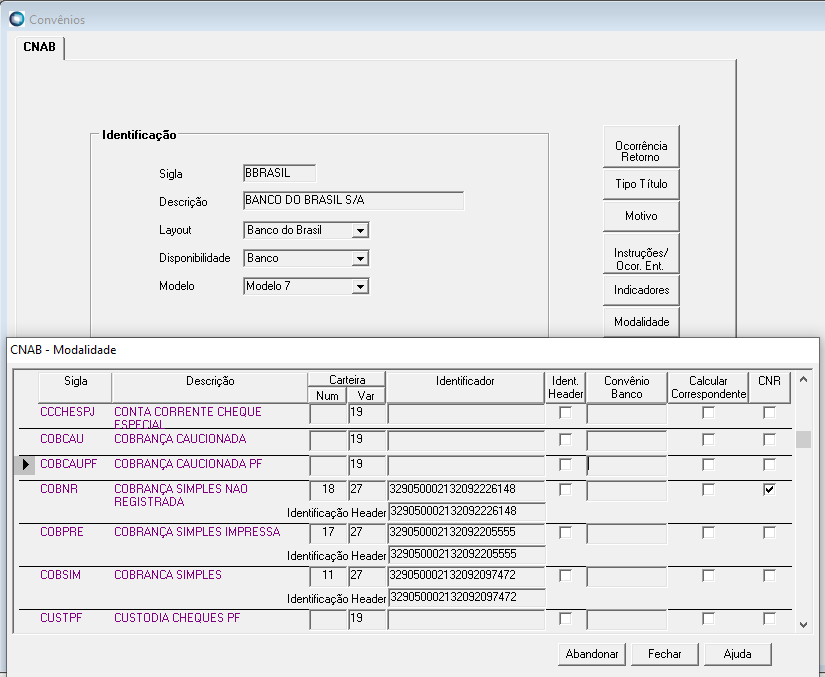The width and height of the screenshot is (825, 677).
Task: Select the COBPRE sigla cell
Action: pyautogui.click(x=62, y=532)
